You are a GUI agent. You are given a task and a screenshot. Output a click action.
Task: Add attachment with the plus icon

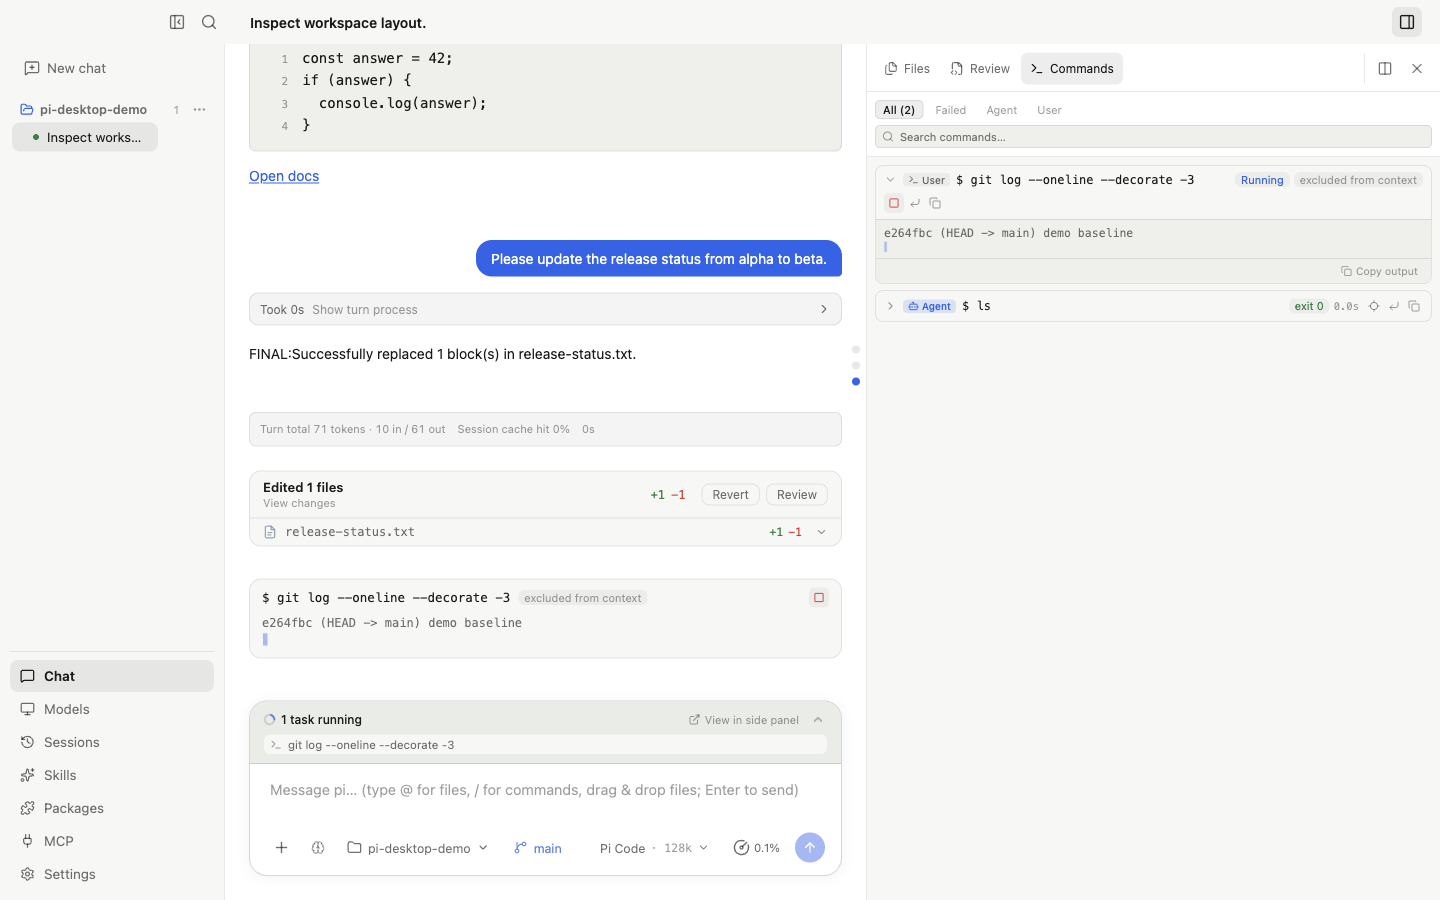point(282,848)
